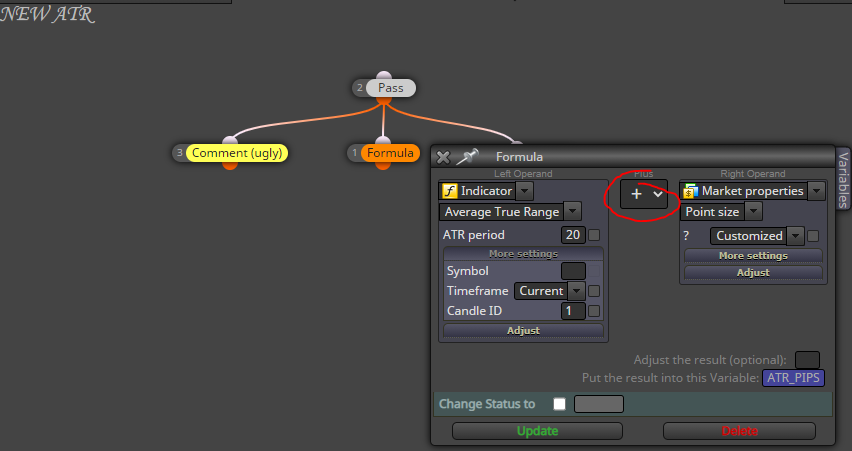Click the Symbol input field

click(x=573, y=271)
